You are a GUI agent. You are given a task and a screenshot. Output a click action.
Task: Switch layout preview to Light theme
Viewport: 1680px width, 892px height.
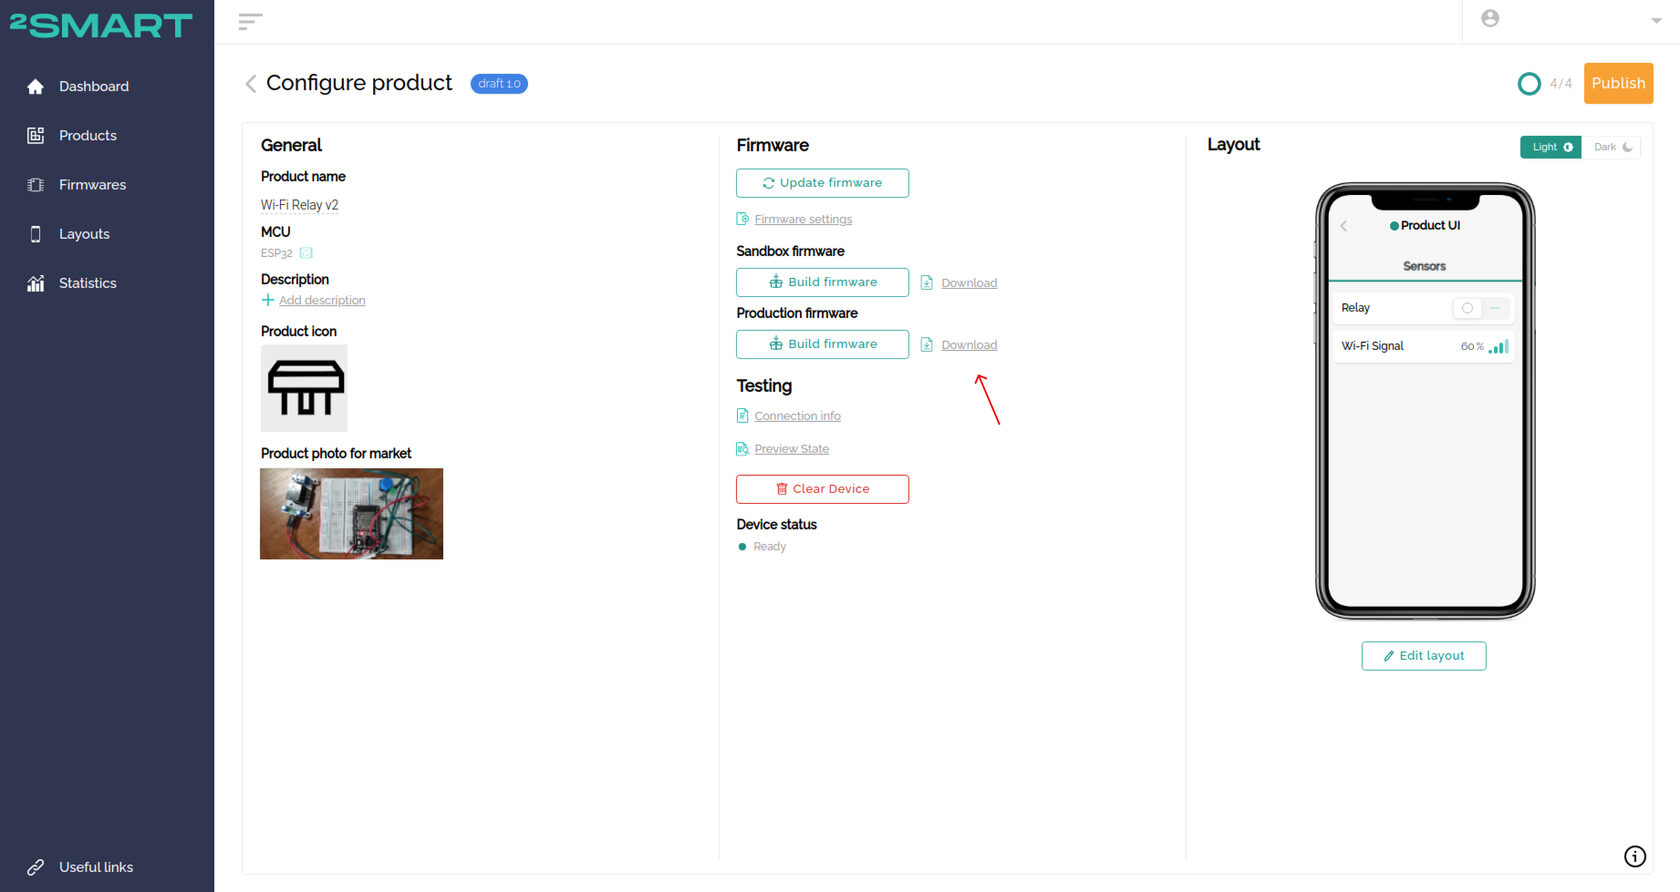point(1551,147)
